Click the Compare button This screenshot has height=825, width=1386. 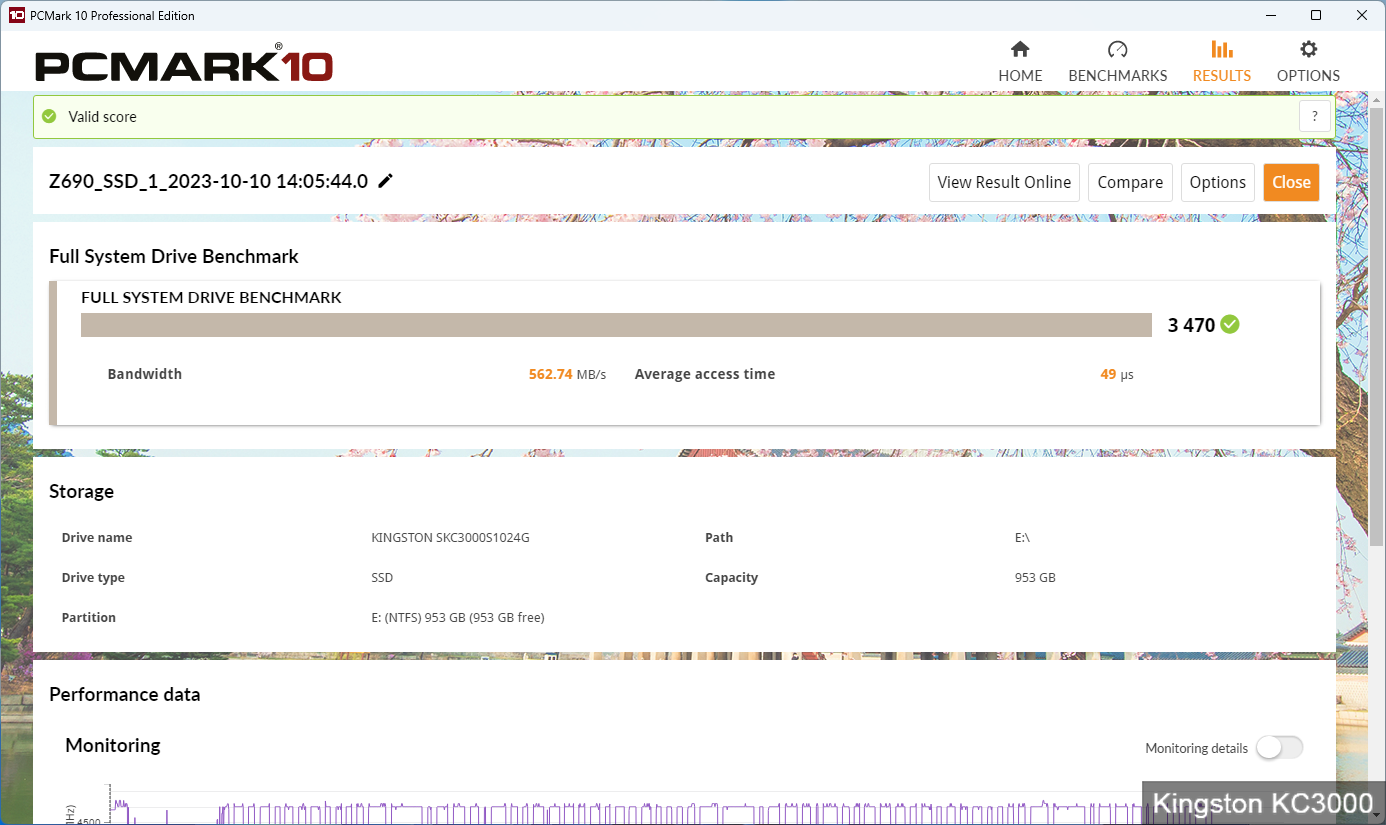click(1130, 182)
